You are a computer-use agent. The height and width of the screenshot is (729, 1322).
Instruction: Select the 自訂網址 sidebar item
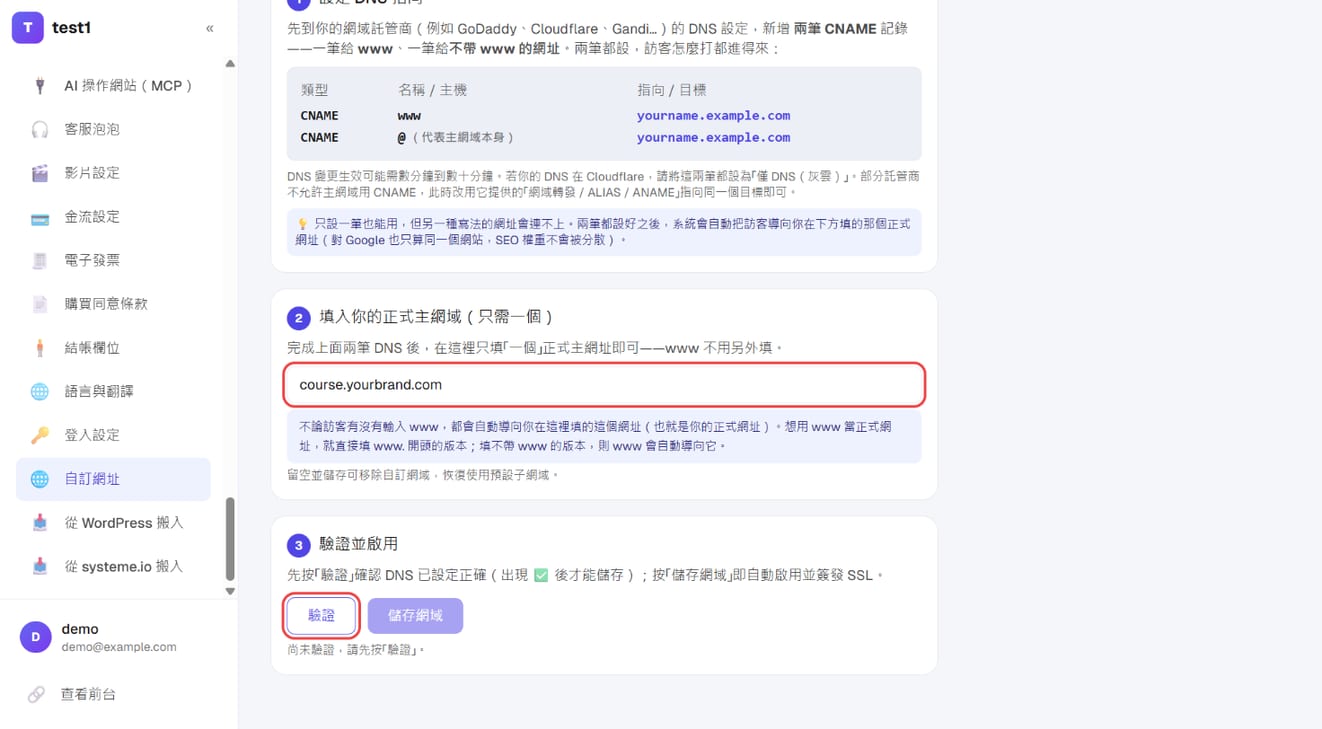(113, 479)
